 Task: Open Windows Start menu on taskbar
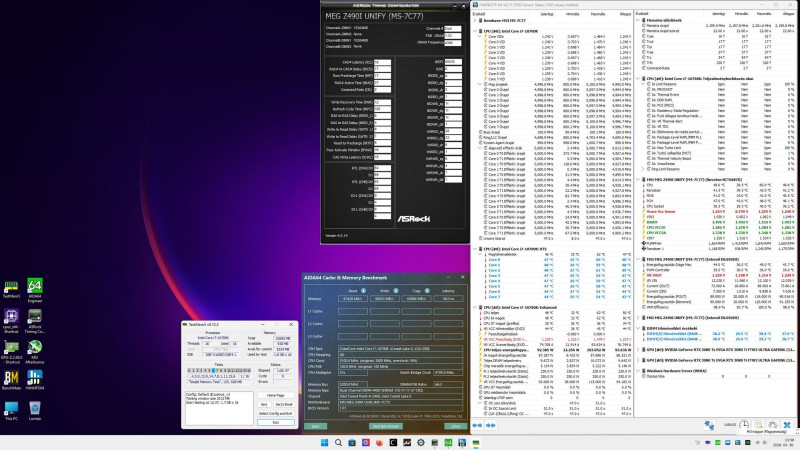coord(324,442)
